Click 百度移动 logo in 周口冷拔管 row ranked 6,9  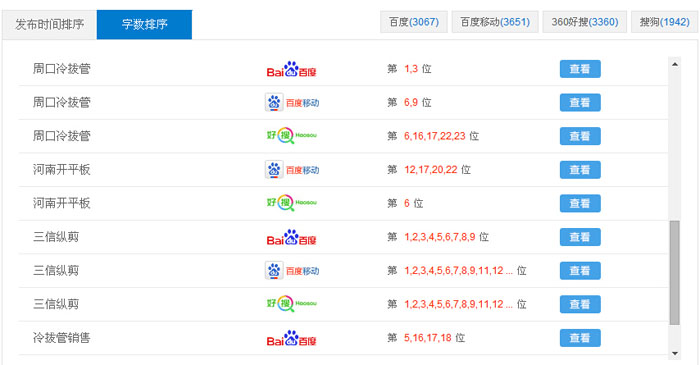pyautogui.click(x=292, y=103)
